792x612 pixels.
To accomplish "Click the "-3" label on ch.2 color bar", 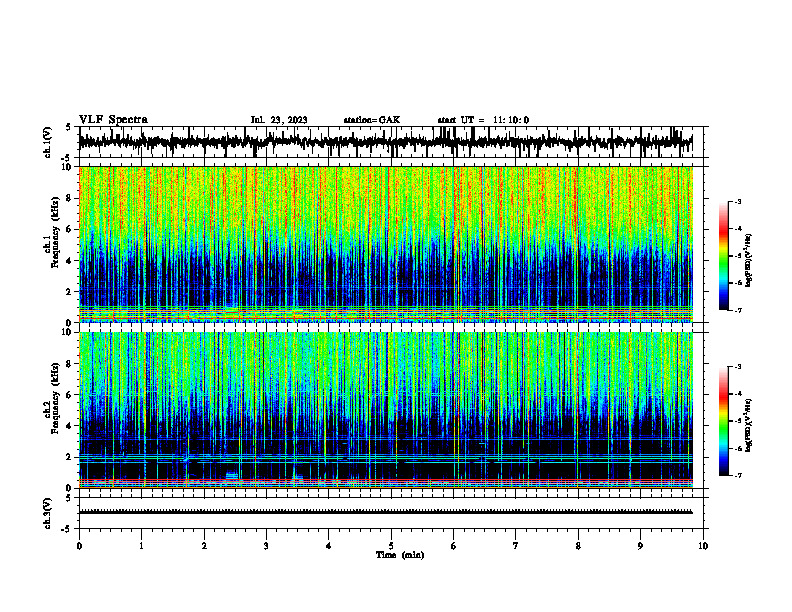I will click(x=737, y=367).
